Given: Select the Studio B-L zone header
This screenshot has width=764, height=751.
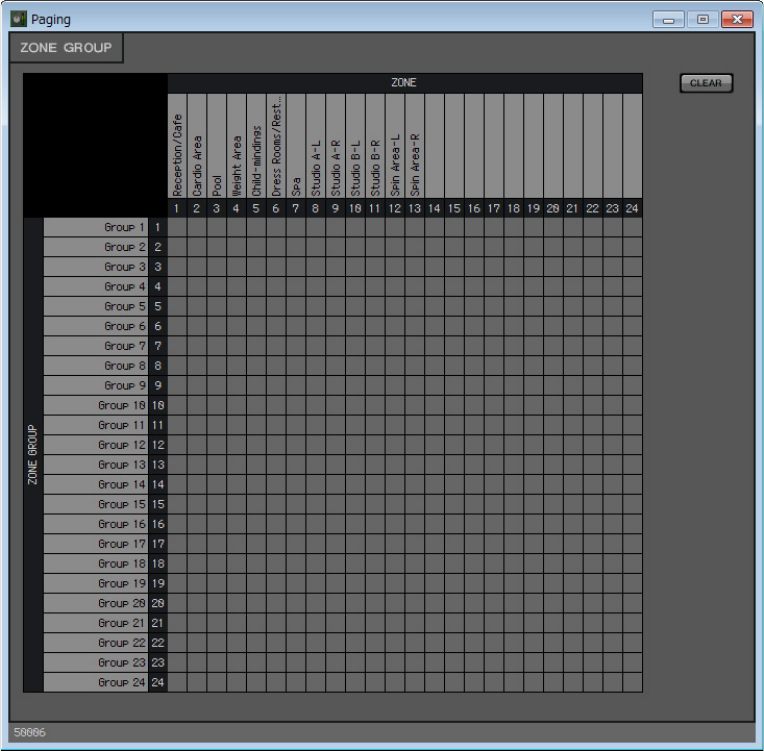Looking at the screenshot, I should [355, 146].
